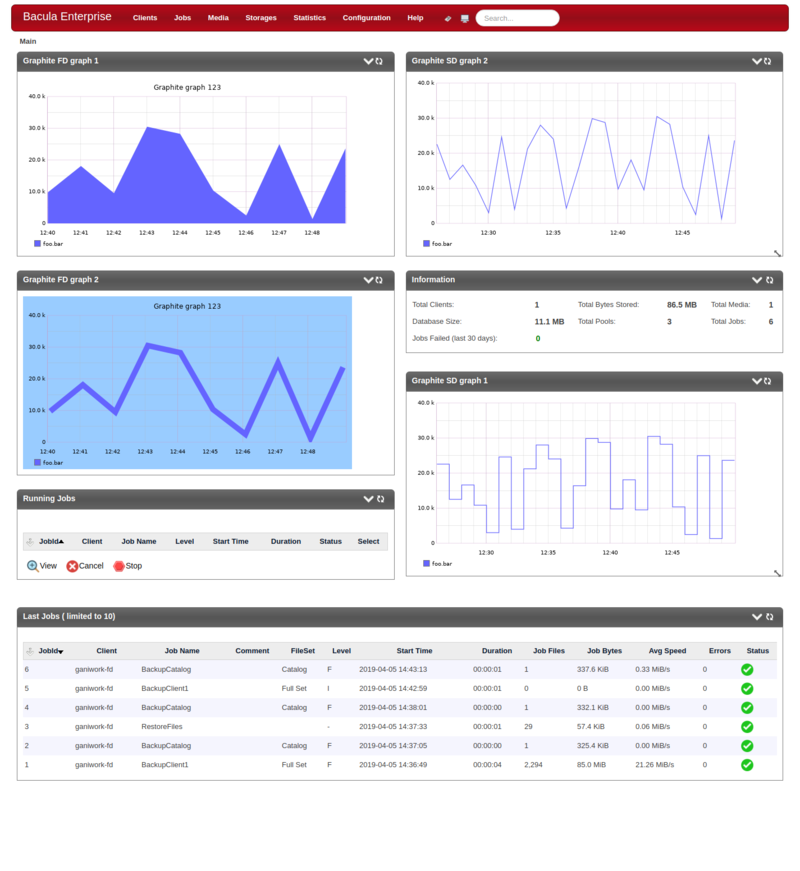
Task: Toggle sorting on the JobId column in Last Jobs
Action: point(46,650)
